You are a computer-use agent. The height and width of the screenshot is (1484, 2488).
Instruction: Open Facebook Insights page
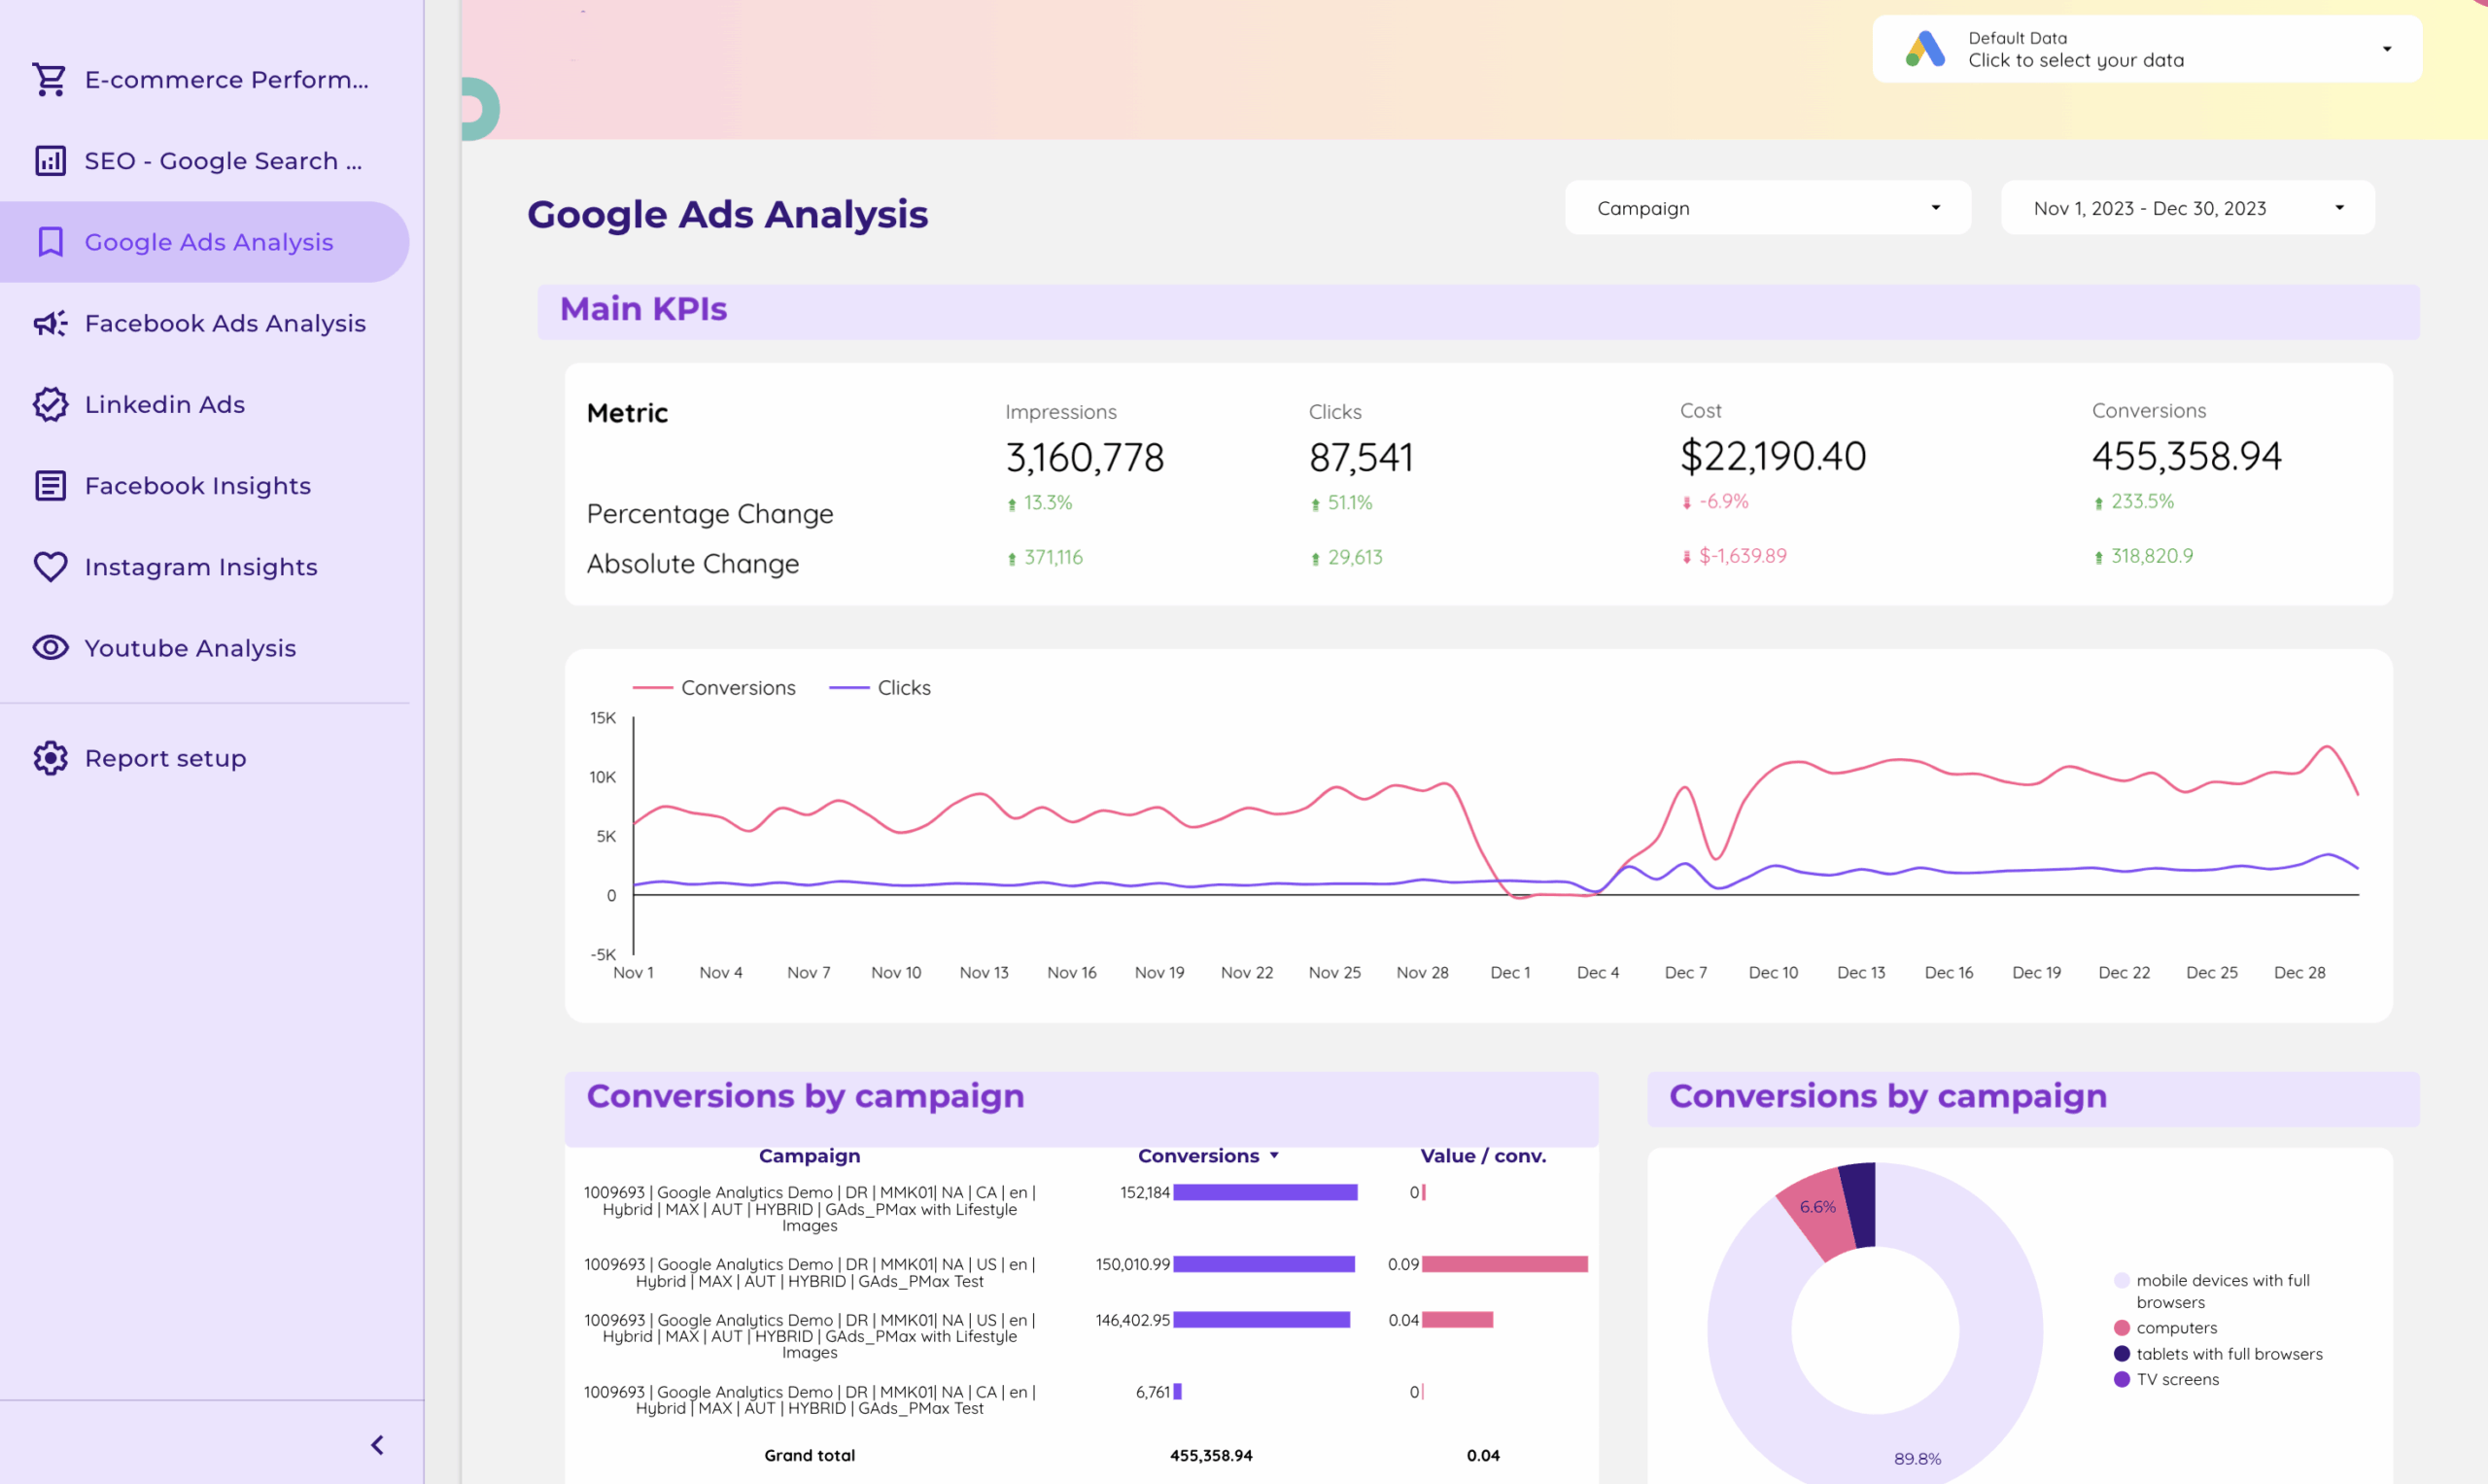[x=205, y=485]
